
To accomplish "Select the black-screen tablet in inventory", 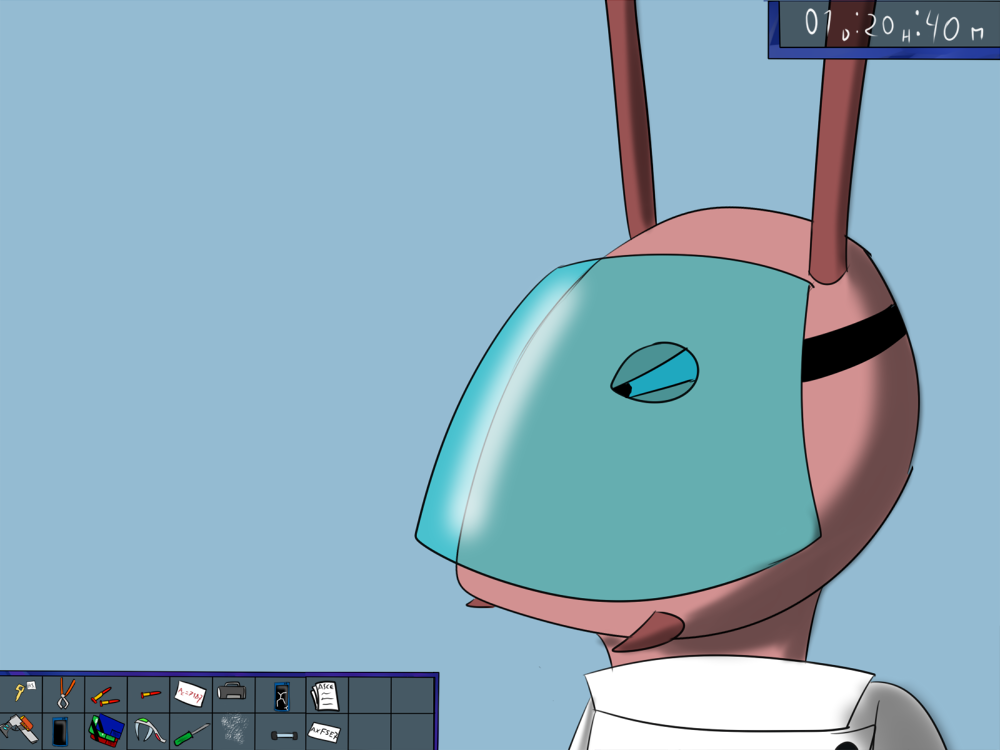I will click(62, 732).
